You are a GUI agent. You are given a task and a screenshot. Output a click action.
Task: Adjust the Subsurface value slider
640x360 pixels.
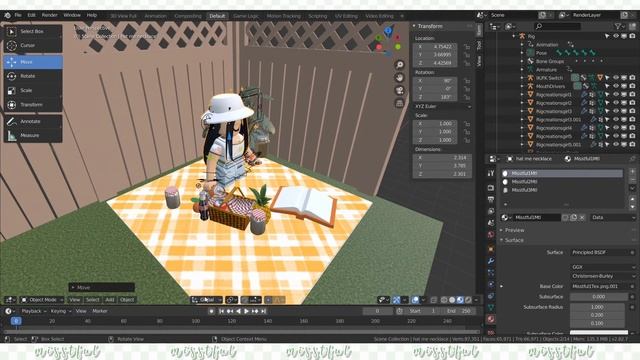tap(599, 297)
